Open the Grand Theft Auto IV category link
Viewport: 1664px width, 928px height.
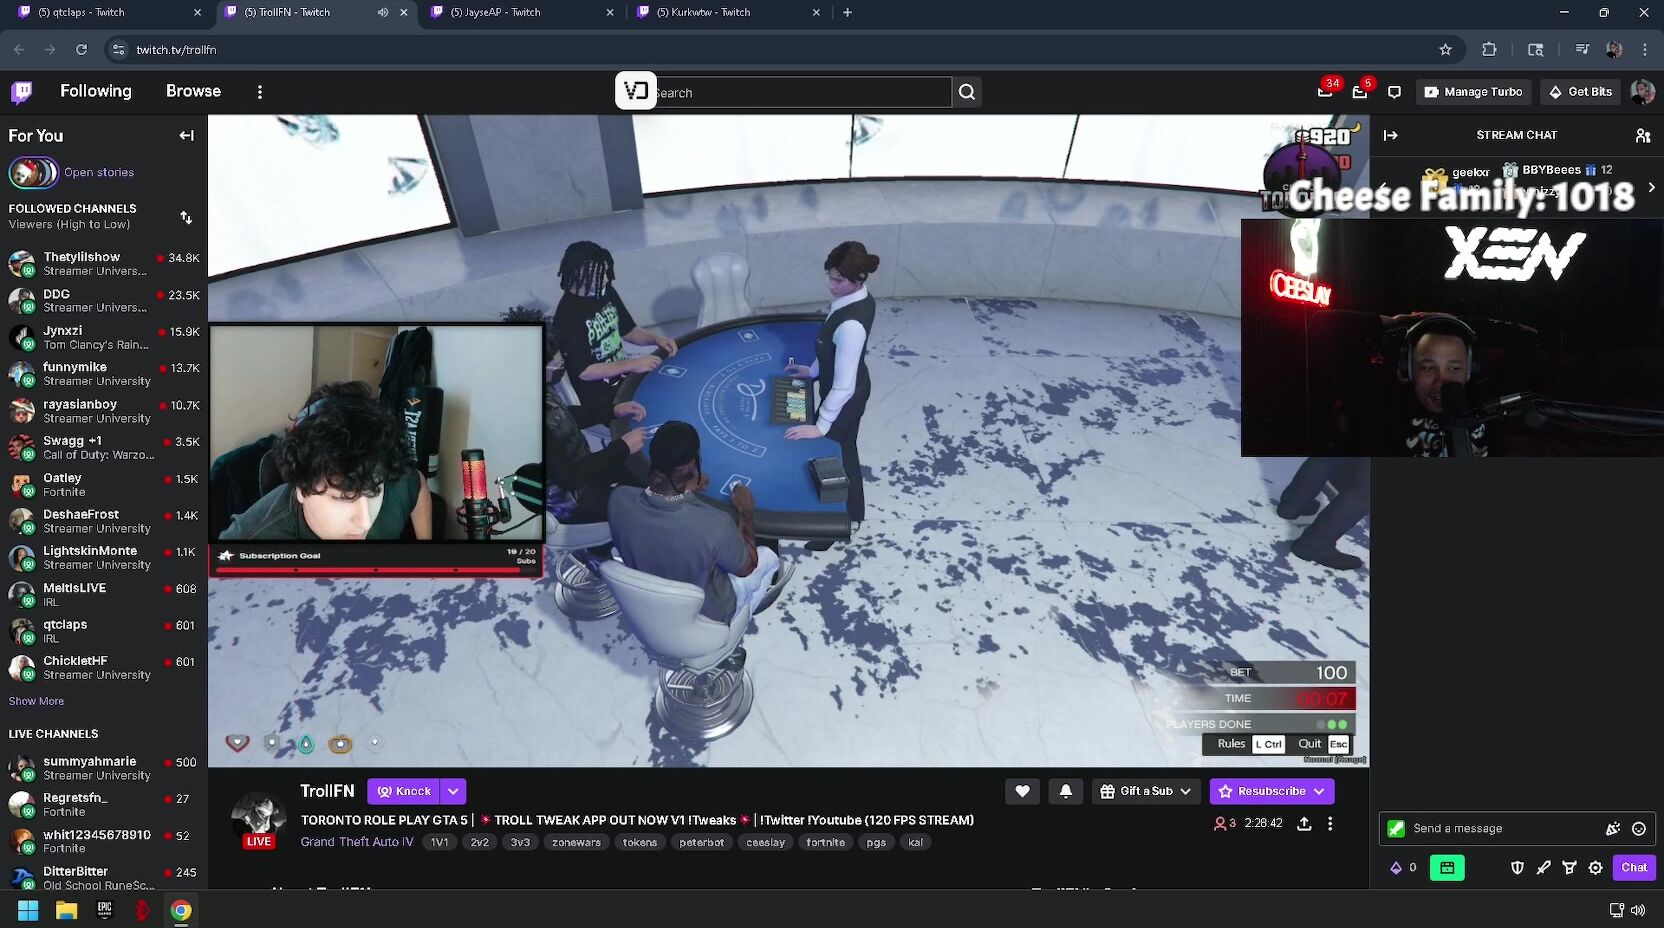tap(357, 842)
